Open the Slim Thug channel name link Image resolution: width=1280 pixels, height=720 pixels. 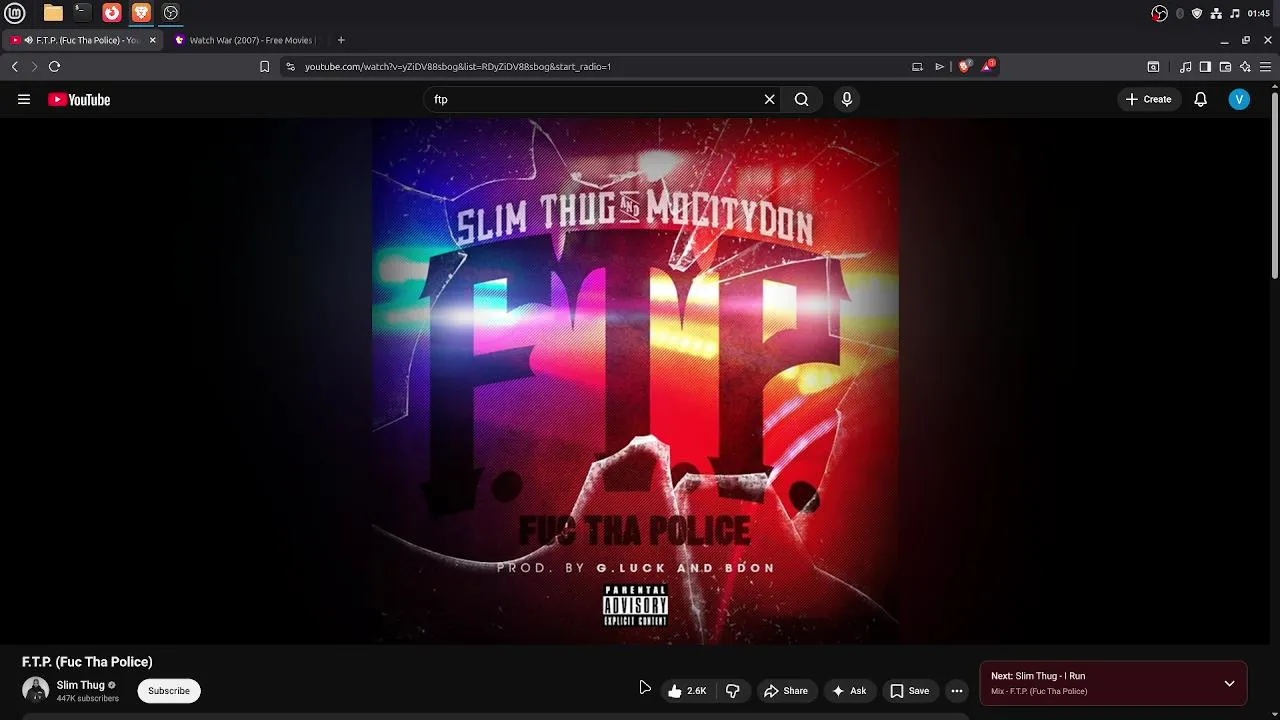[80, 685]
